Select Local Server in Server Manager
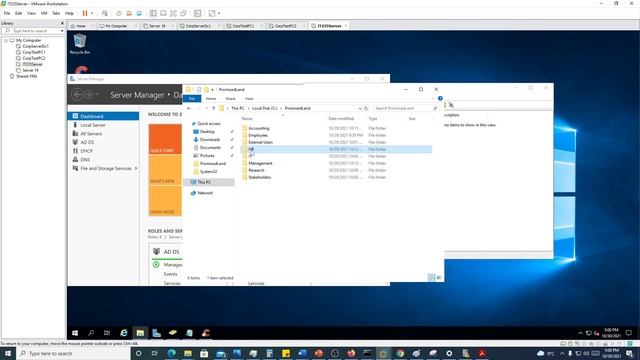 point(93,125)
